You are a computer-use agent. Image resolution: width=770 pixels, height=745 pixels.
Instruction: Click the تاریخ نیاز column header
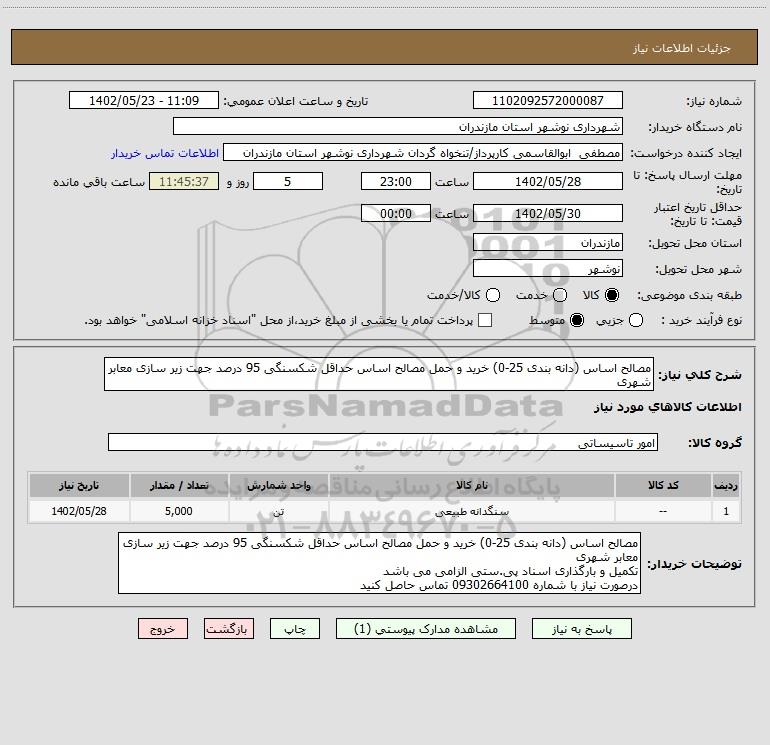79,485
